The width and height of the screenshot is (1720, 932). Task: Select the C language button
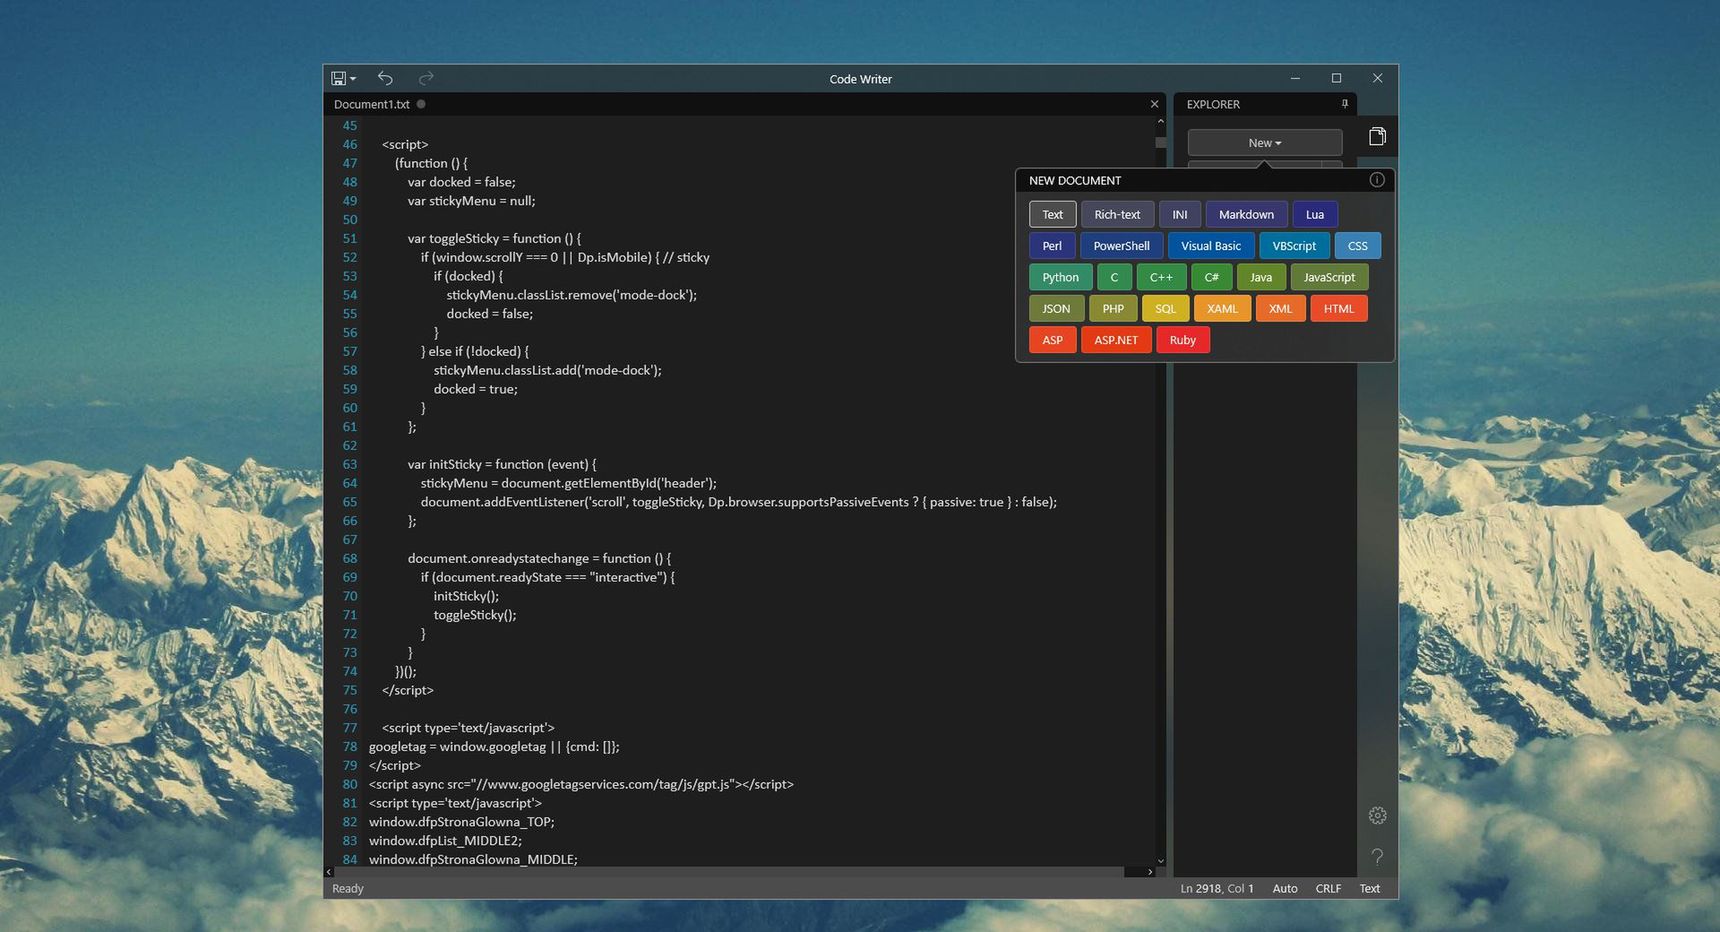[x=1114, y=278]
